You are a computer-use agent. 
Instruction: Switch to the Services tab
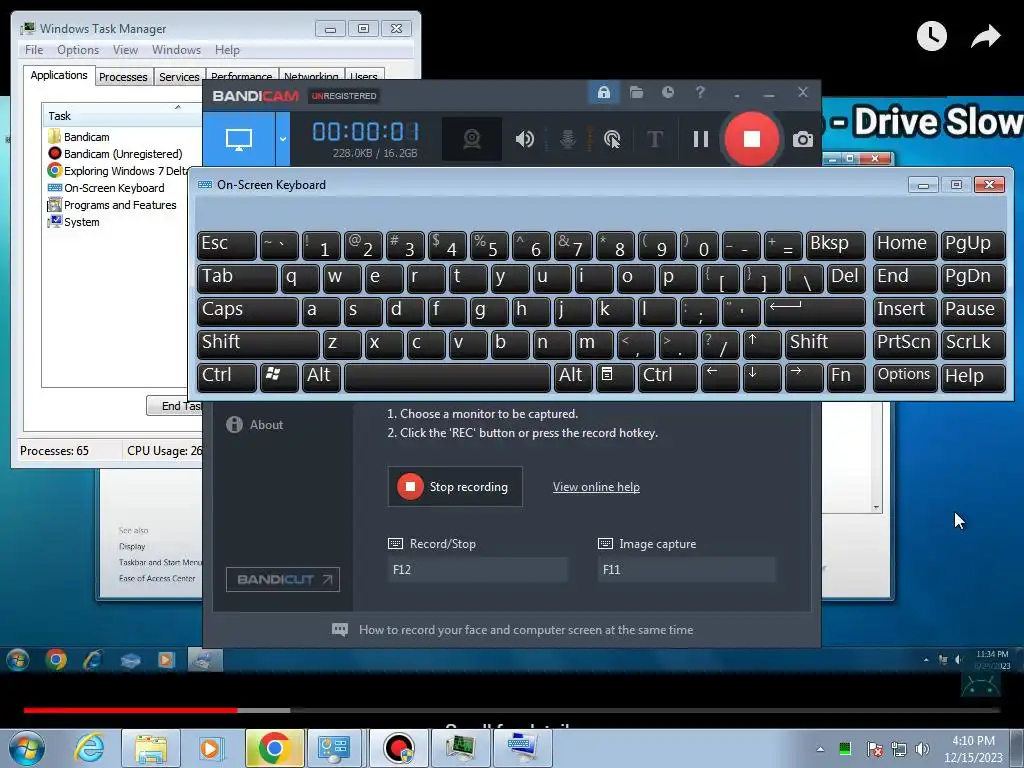(179, 77)
